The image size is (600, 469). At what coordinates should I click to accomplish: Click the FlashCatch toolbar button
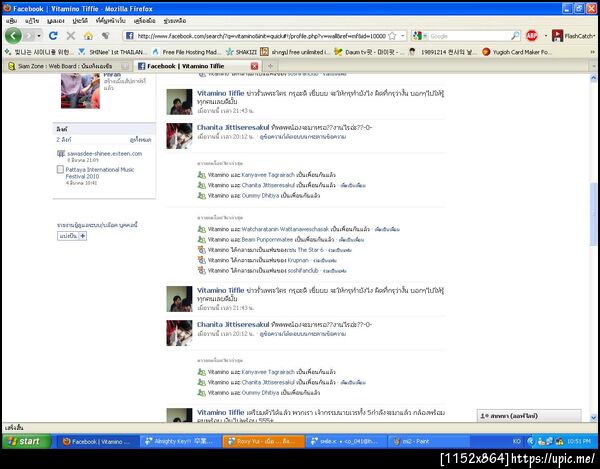(x=573, y=36)
